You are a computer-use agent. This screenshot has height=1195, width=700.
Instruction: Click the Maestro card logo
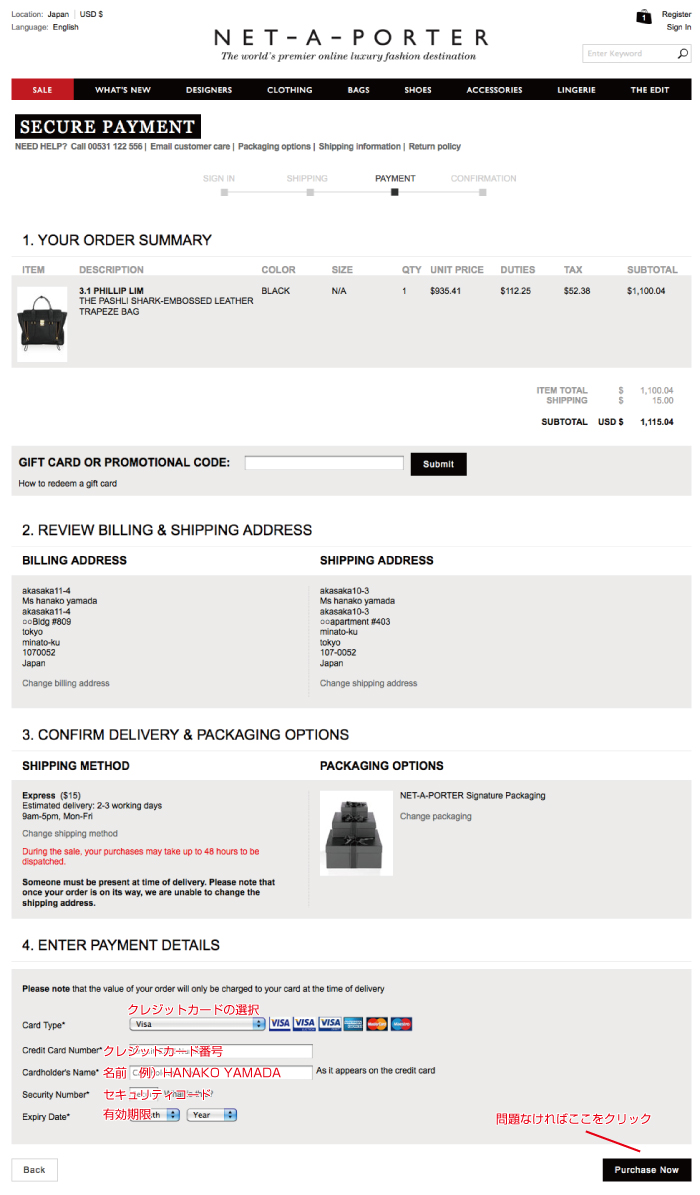pos(401,1024)
